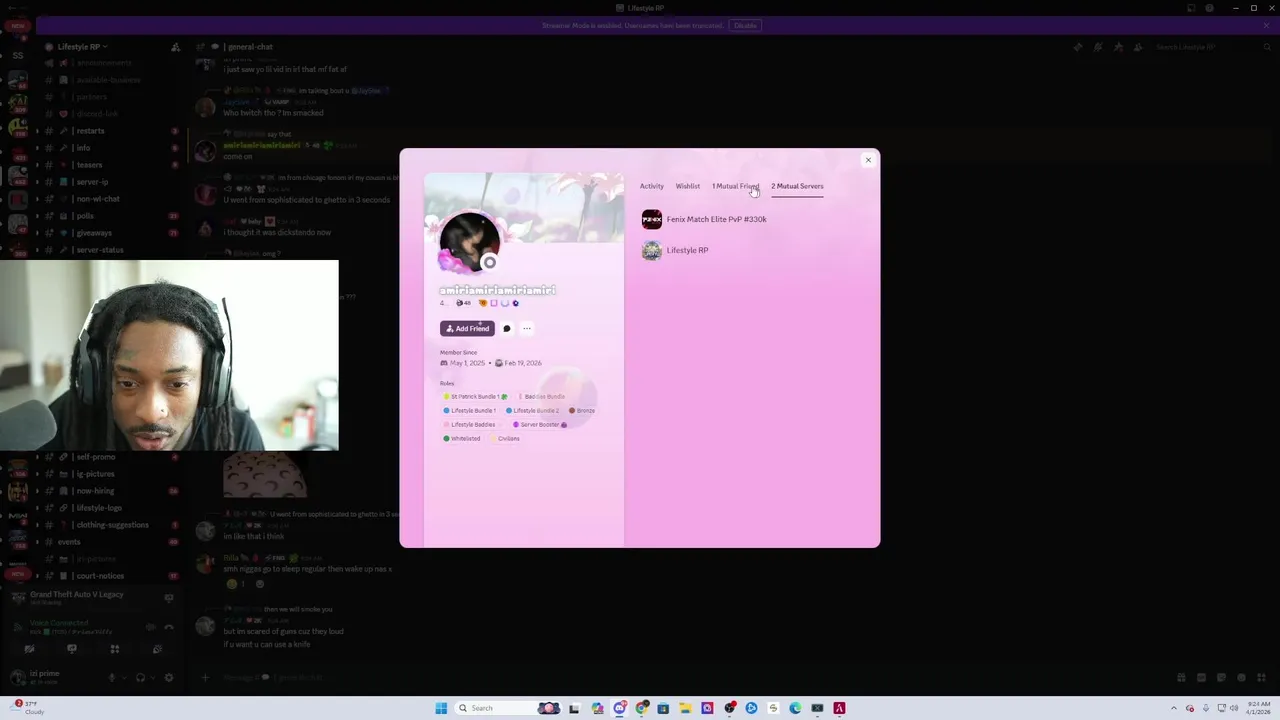This screenshot has height=720, width=1280.
Task: Open the info channel
Action: click(x=83, y=148)
